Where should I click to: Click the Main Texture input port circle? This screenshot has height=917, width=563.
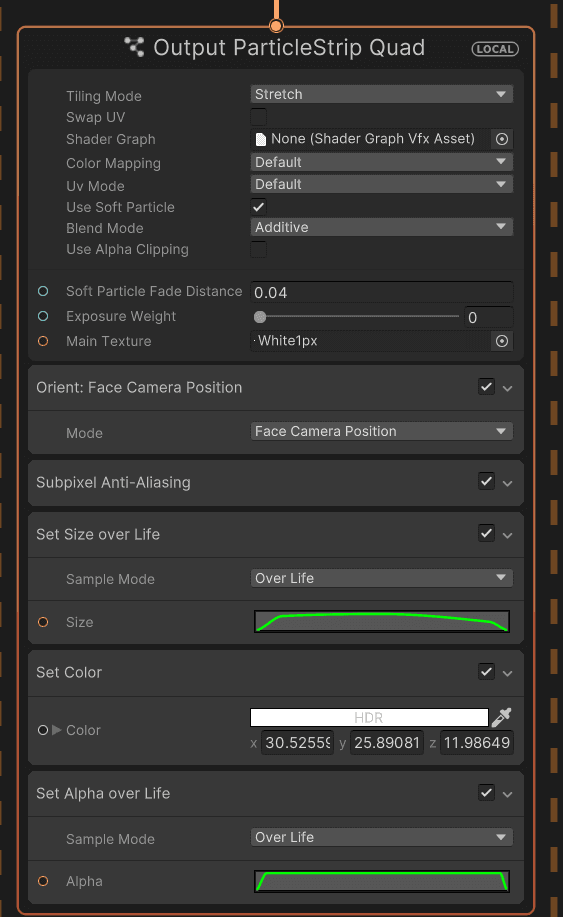(43, 341)
